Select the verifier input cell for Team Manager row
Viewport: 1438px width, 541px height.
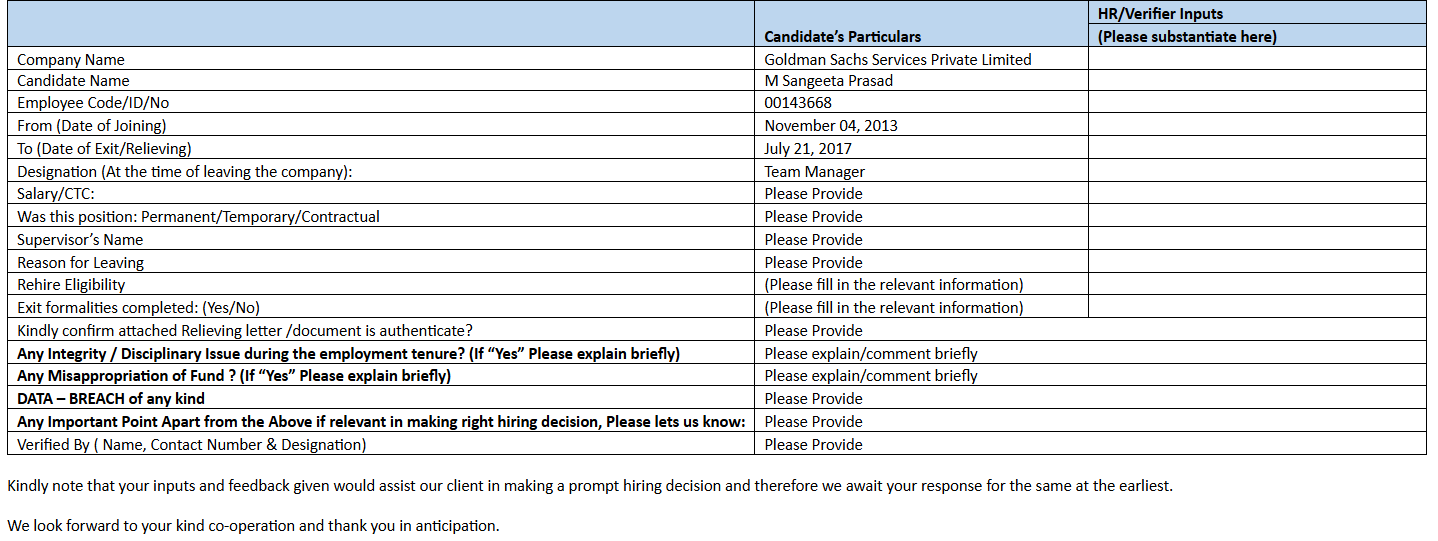point(1256,171)
